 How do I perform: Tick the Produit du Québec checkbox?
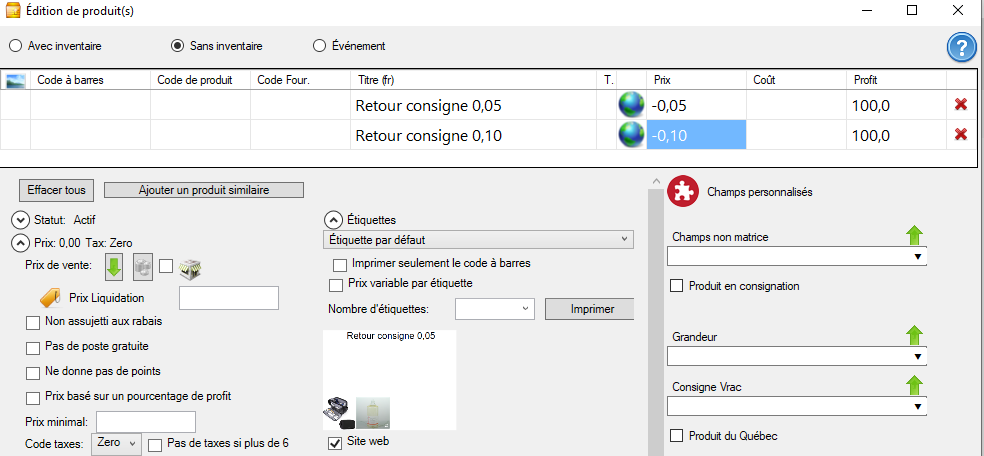[676, 435]
